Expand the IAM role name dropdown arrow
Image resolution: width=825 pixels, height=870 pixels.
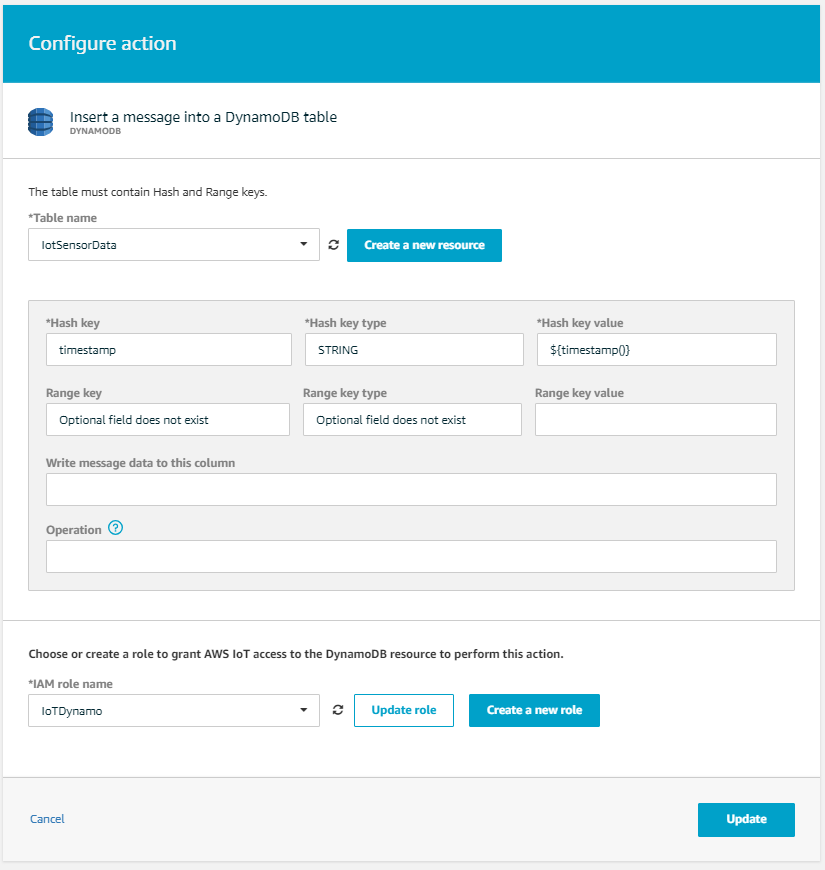(x=303, y=710)
